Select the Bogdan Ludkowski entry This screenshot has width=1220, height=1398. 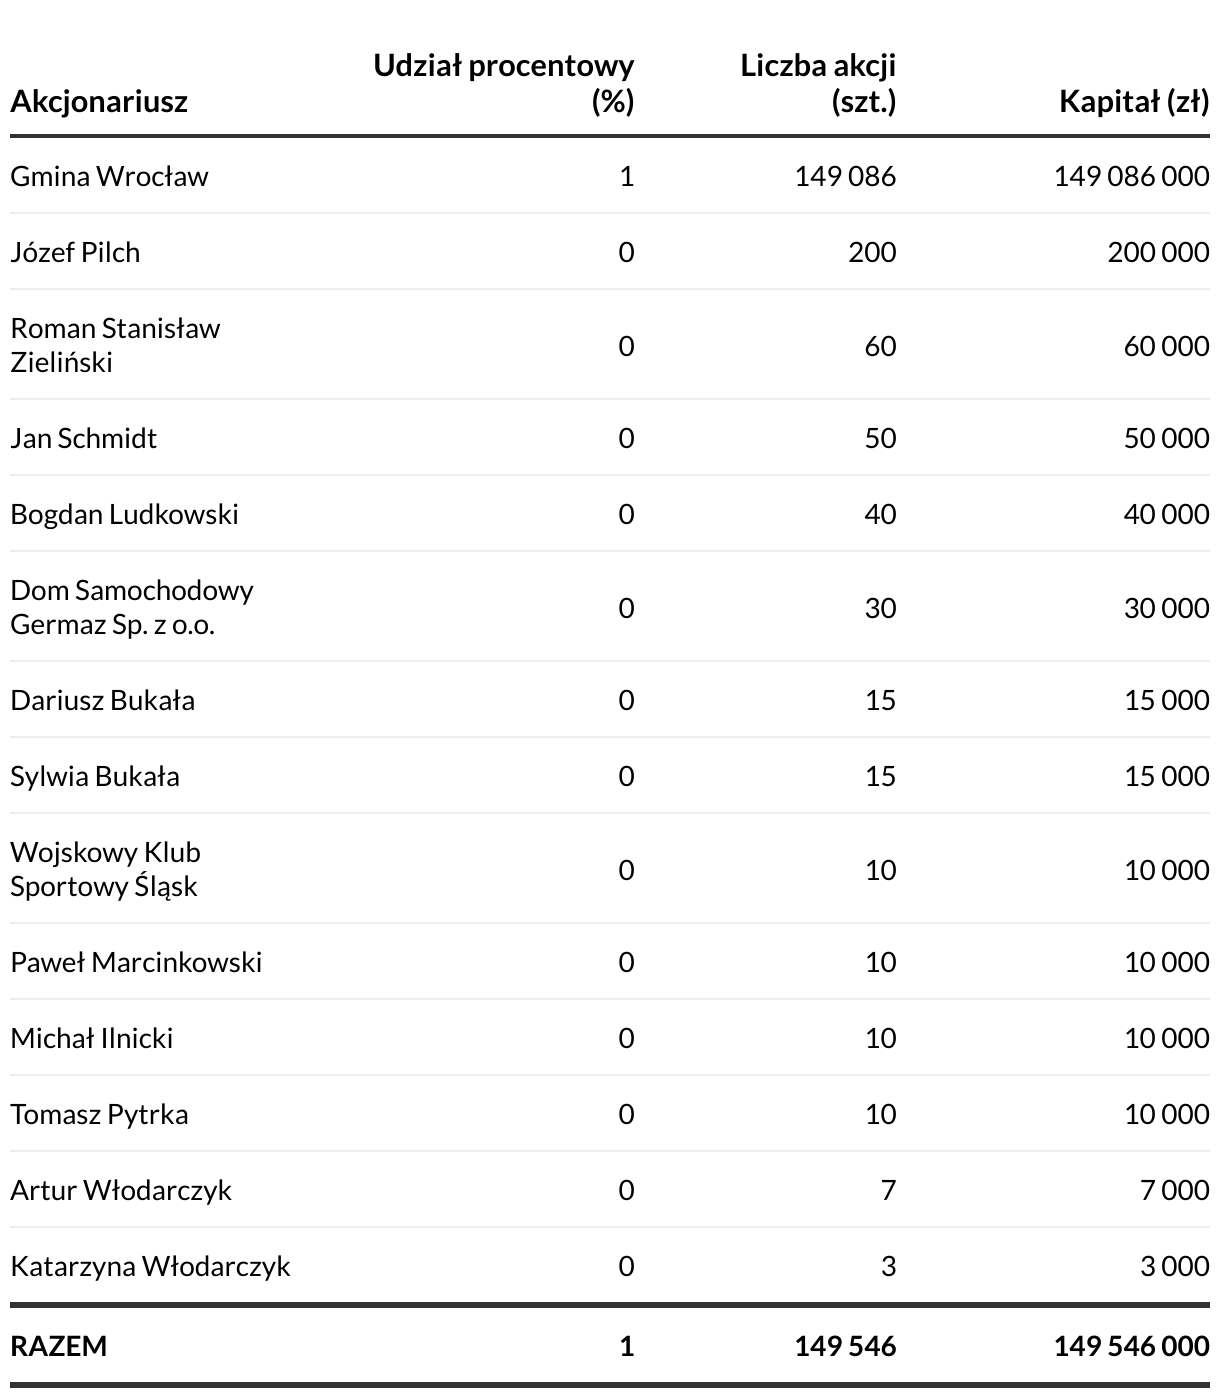124,515
